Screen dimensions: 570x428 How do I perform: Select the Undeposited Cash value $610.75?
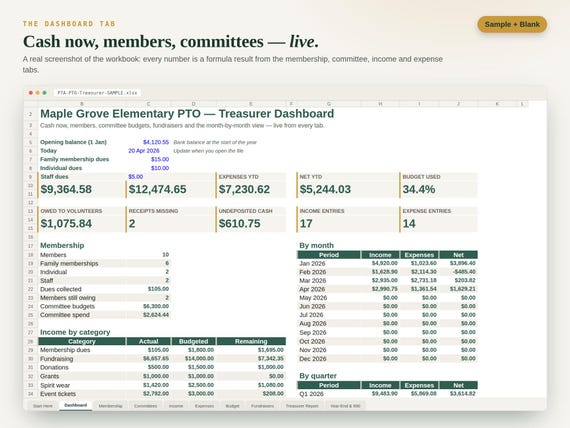pyautogui.click(x=240, y=224)
